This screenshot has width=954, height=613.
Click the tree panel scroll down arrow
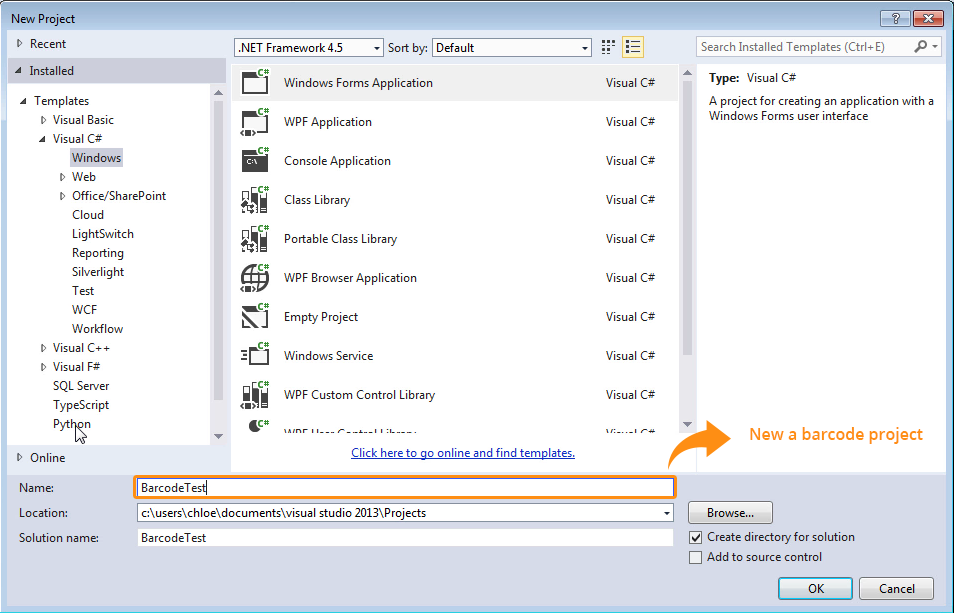click(x=218, y=436)
